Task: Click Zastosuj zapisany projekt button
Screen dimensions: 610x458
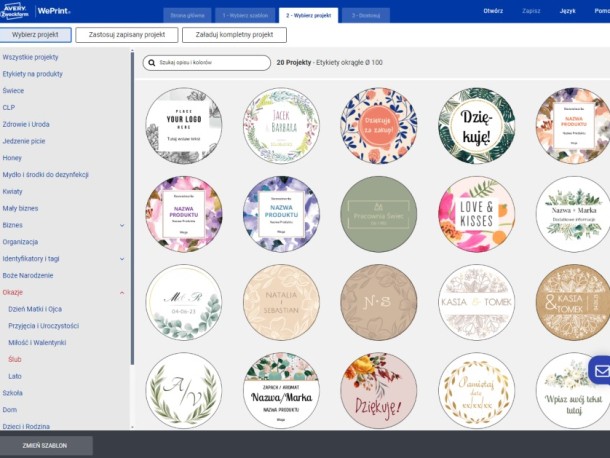Action: point(127,35)
